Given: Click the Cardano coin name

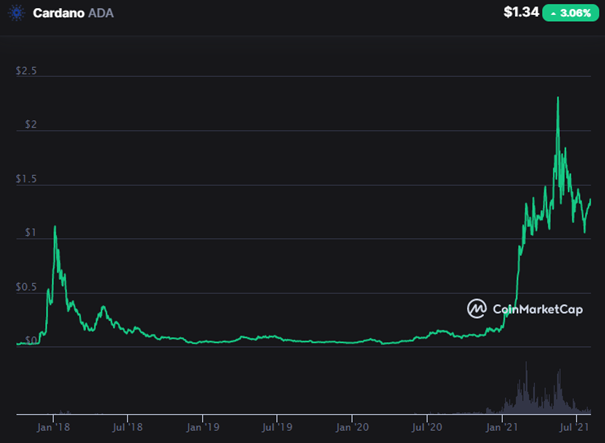Looking at the screenshot, I should coord(59,13).
